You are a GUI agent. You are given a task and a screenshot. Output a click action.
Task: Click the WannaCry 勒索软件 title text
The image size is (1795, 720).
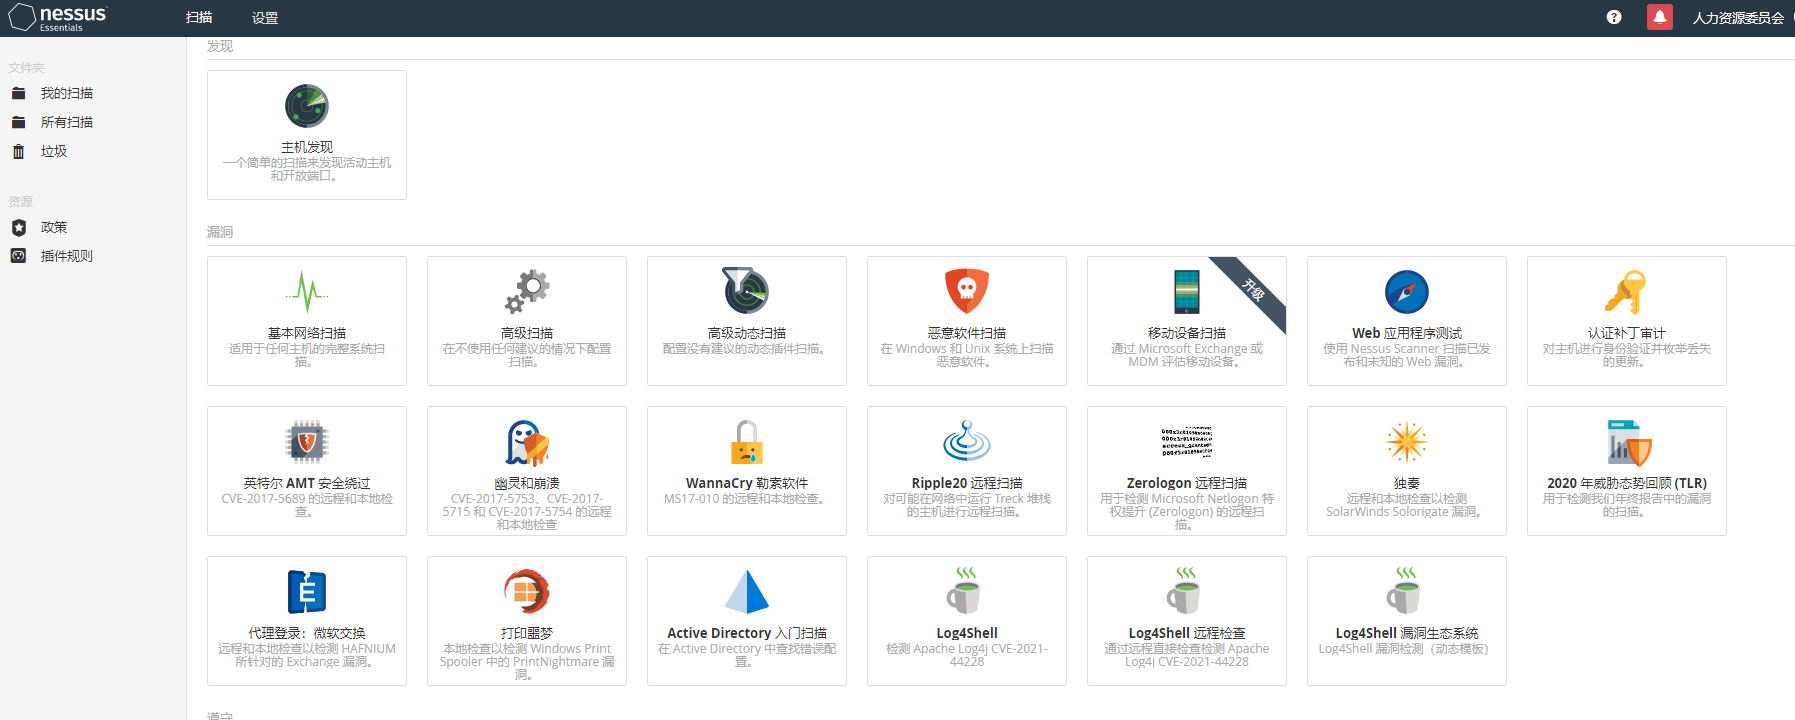[x=747, y=483]
